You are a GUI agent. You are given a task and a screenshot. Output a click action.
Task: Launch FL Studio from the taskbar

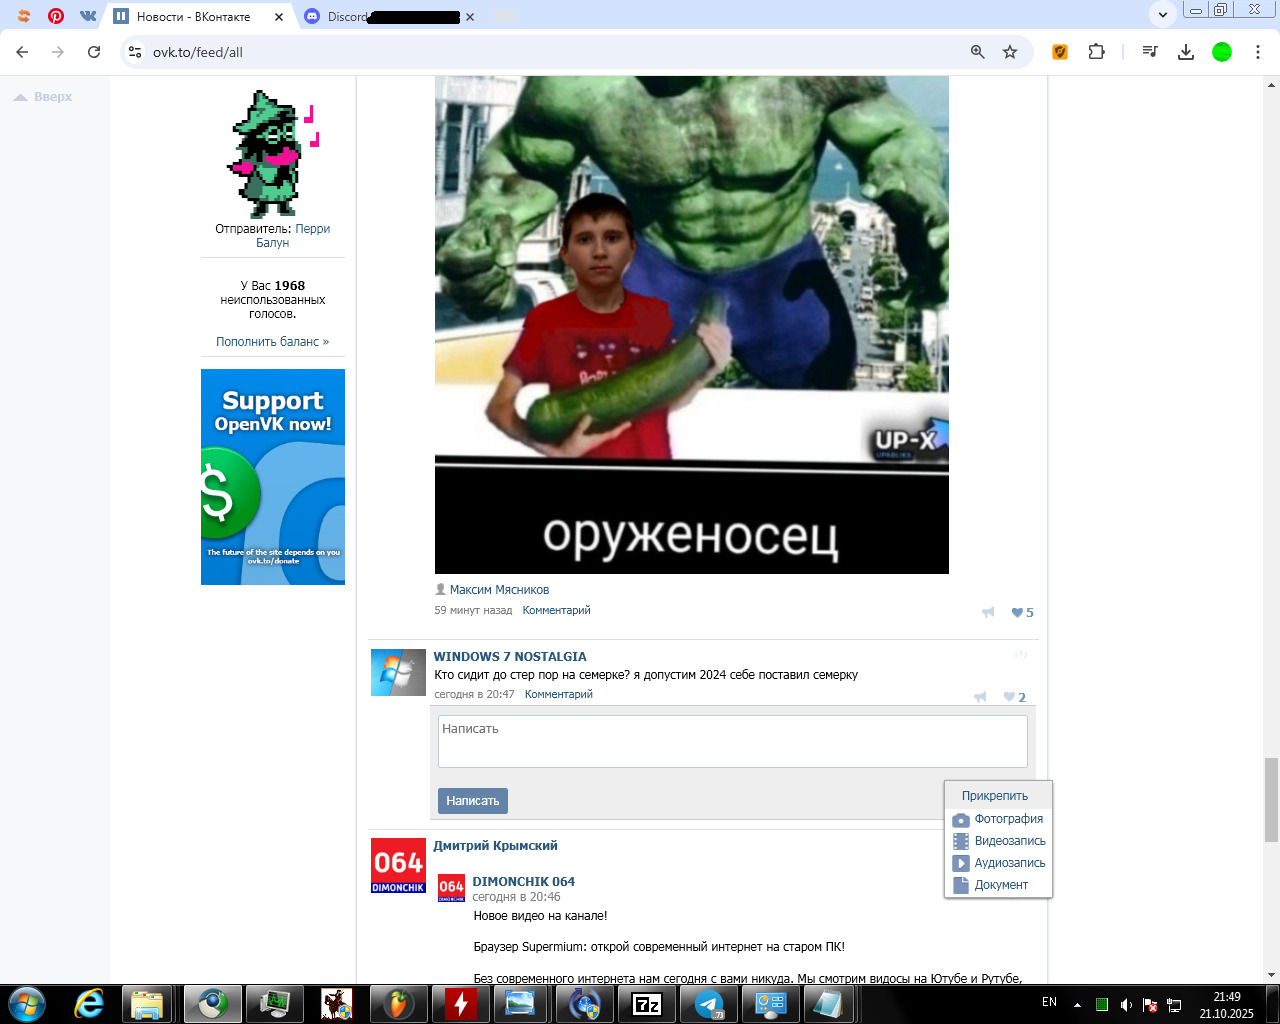click(x=399, y=1004)
